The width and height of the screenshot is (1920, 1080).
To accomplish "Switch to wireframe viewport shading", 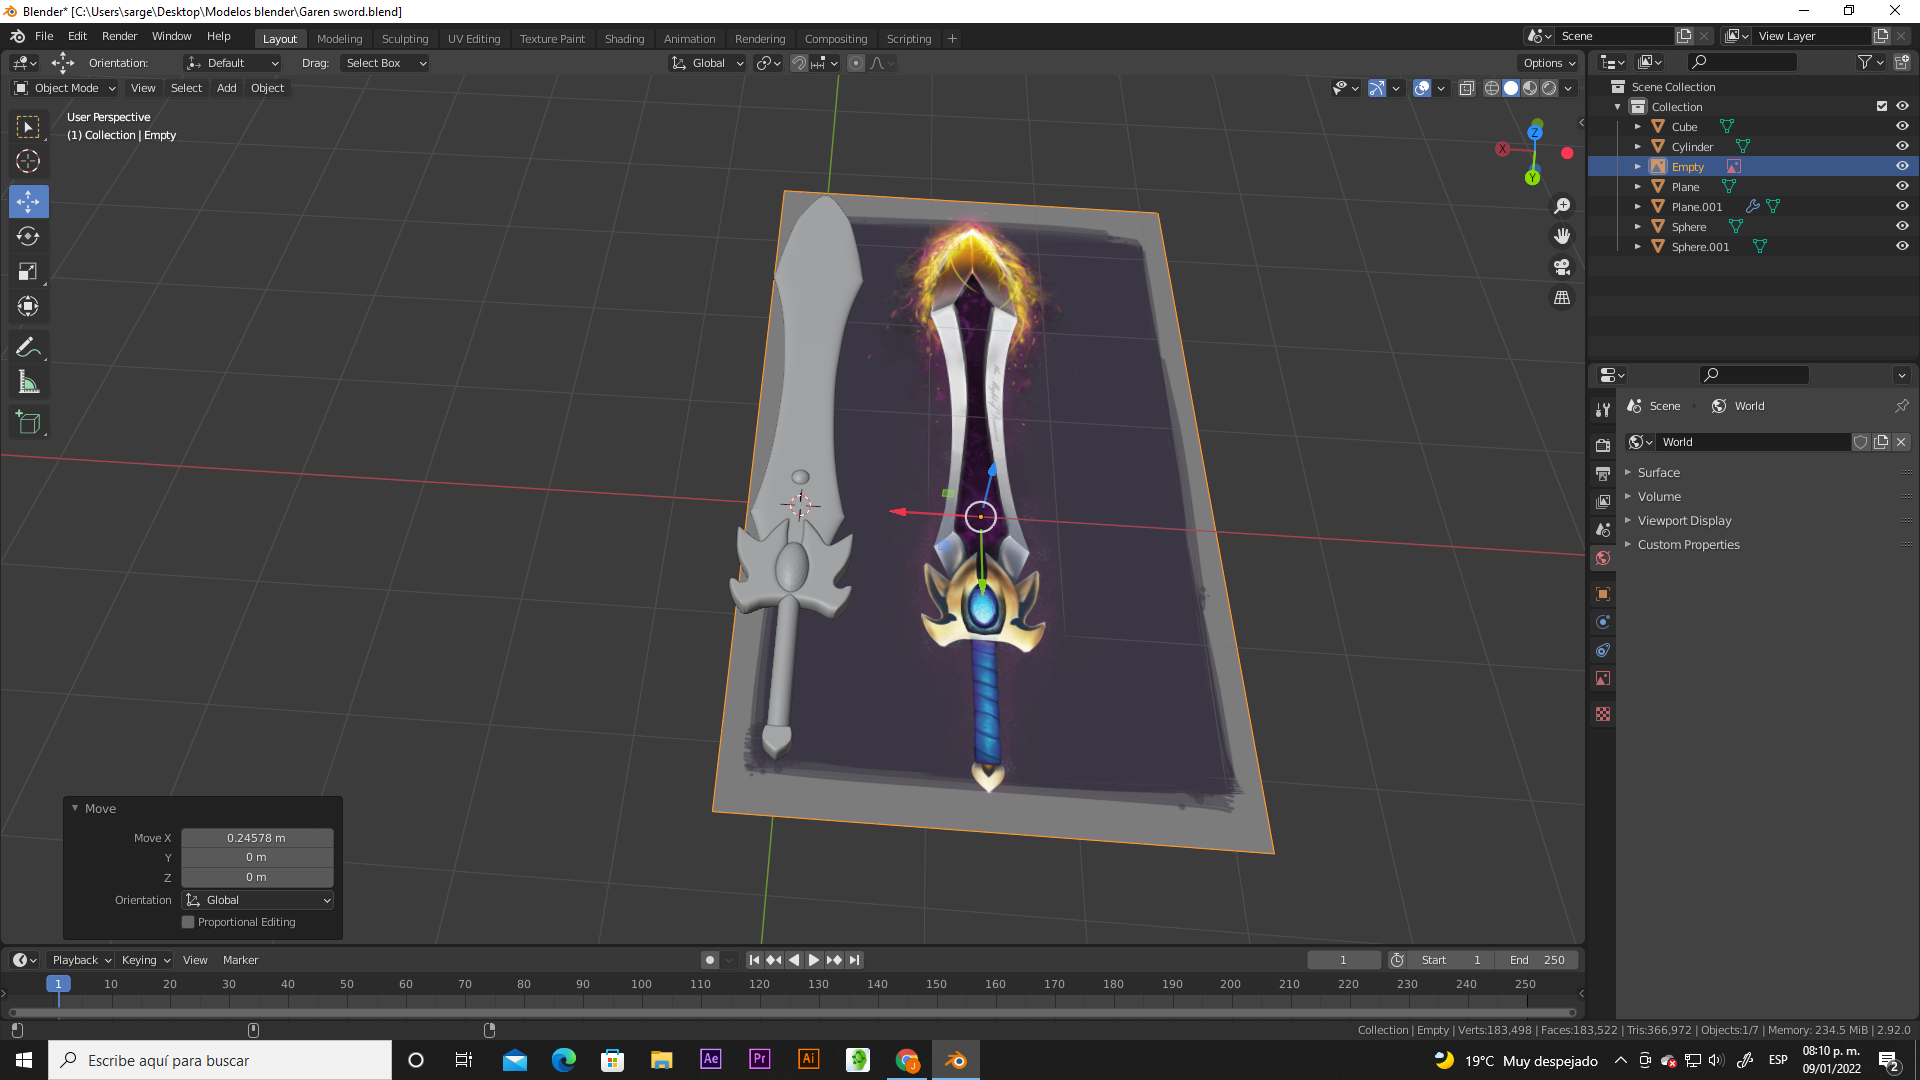I will 1492,88.
